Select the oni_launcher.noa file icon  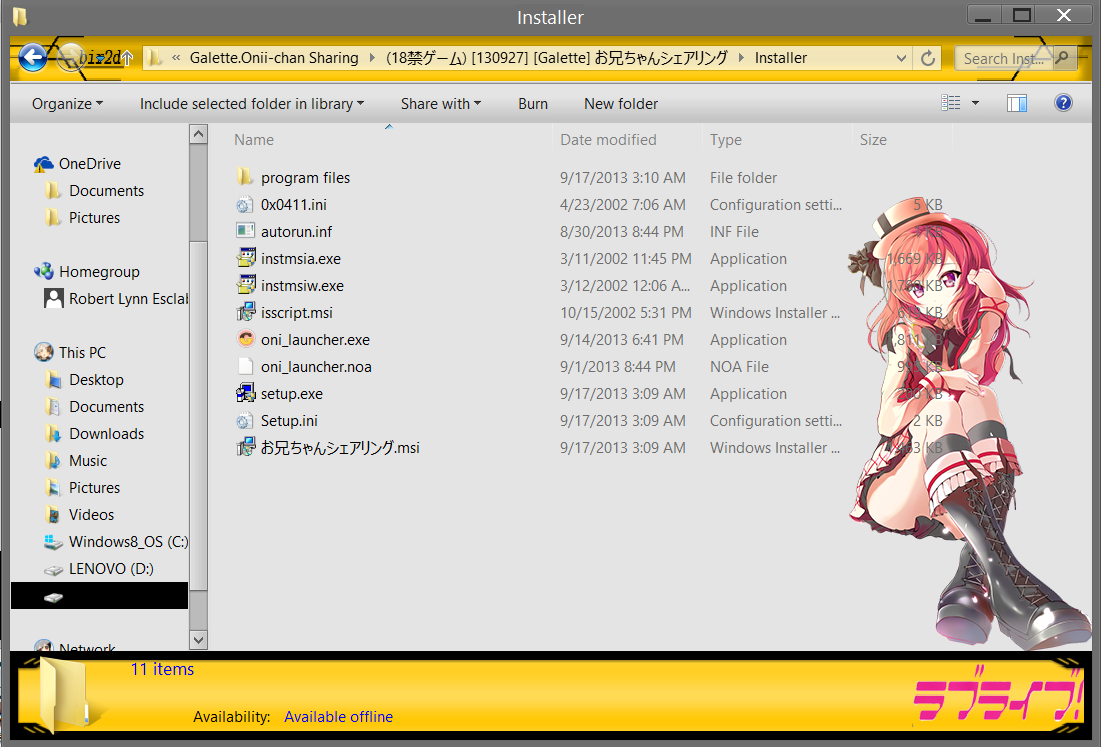pos(245,366)
